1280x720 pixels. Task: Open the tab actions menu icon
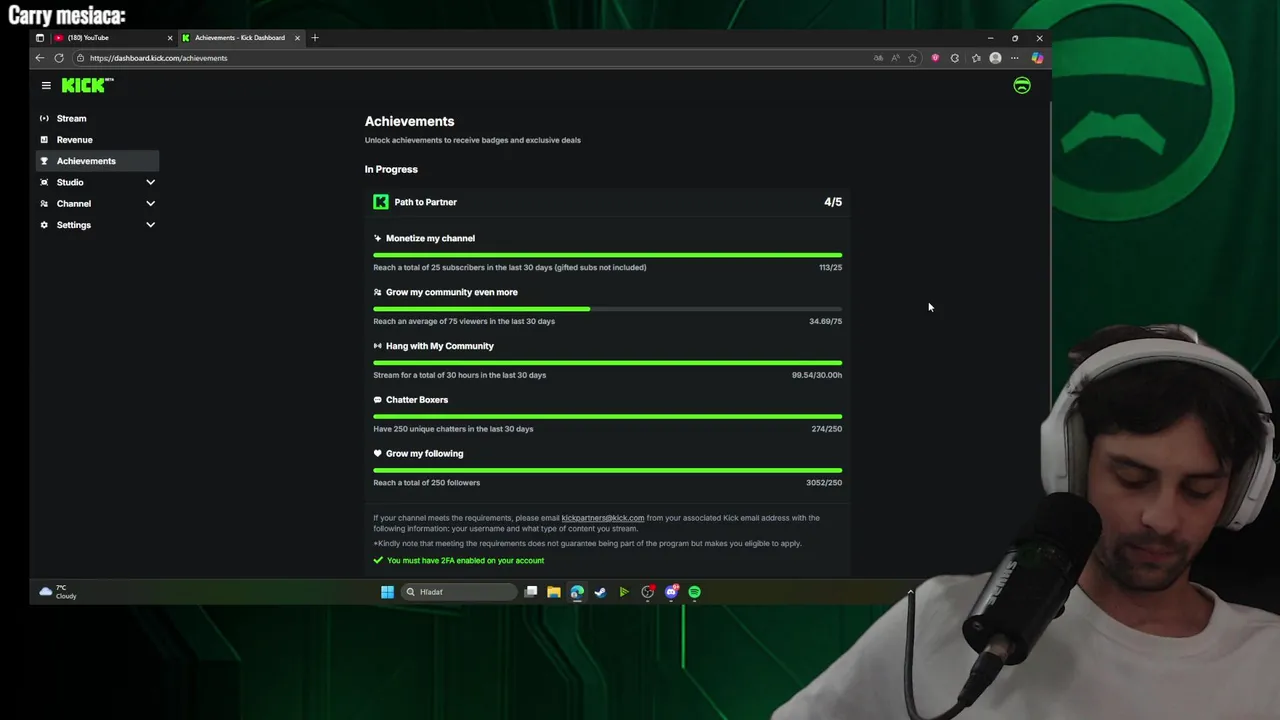coord(40,38)
